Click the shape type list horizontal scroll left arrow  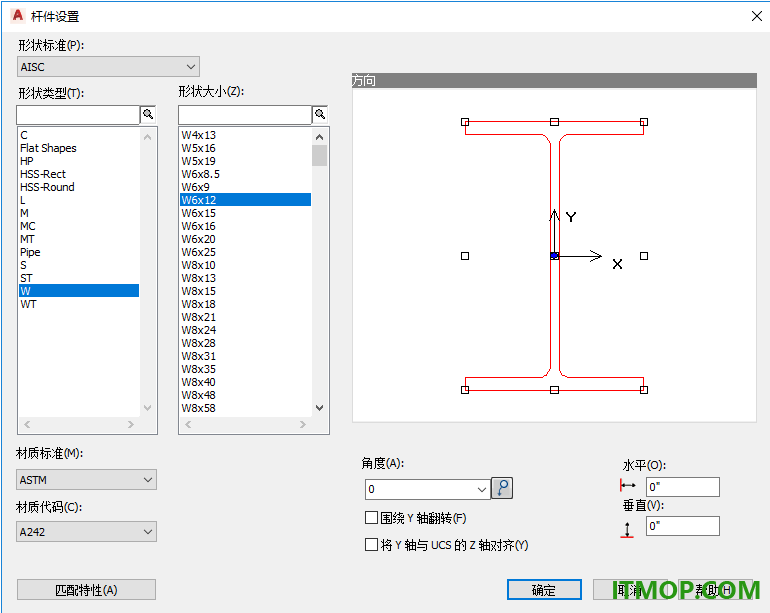tap(28, 424)
